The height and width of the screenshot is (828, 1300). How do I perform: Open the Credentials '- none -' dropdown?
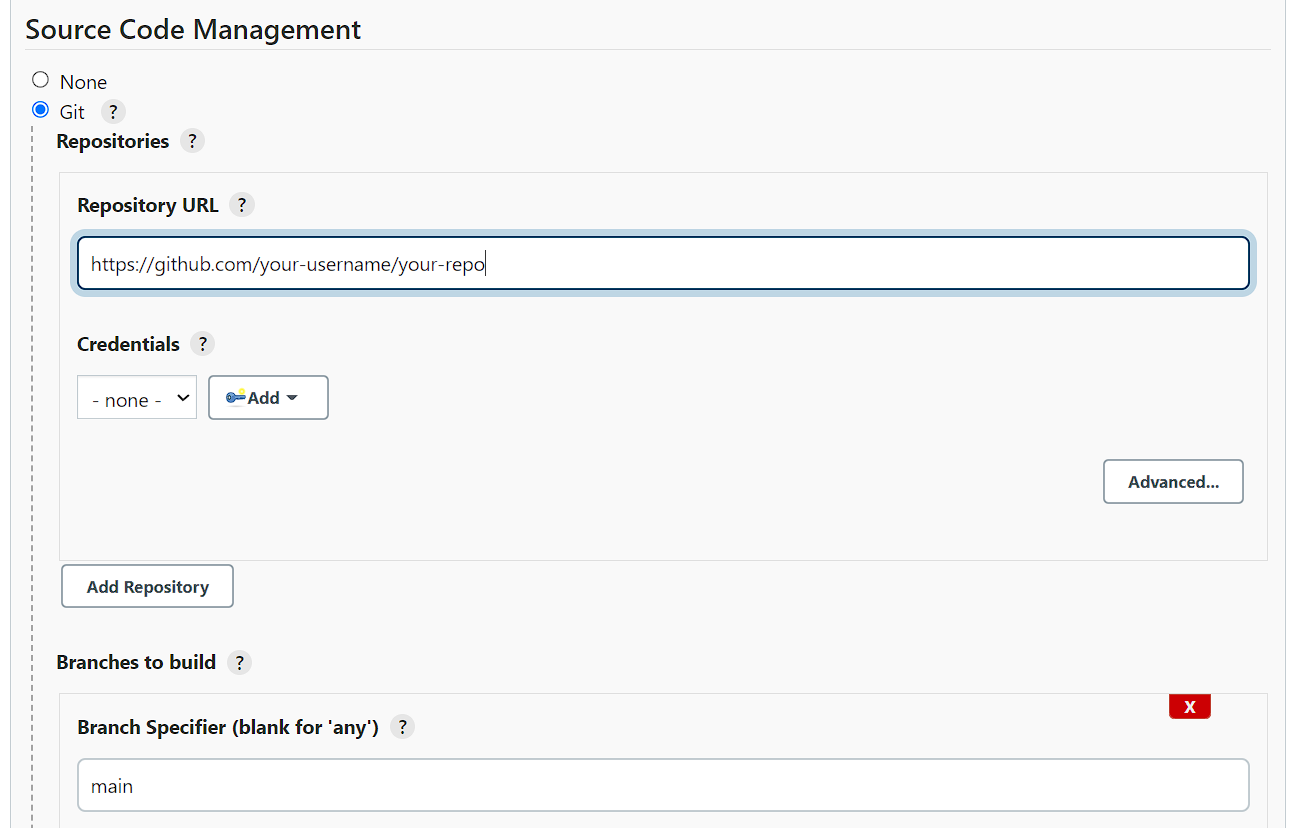pos(137,398)
